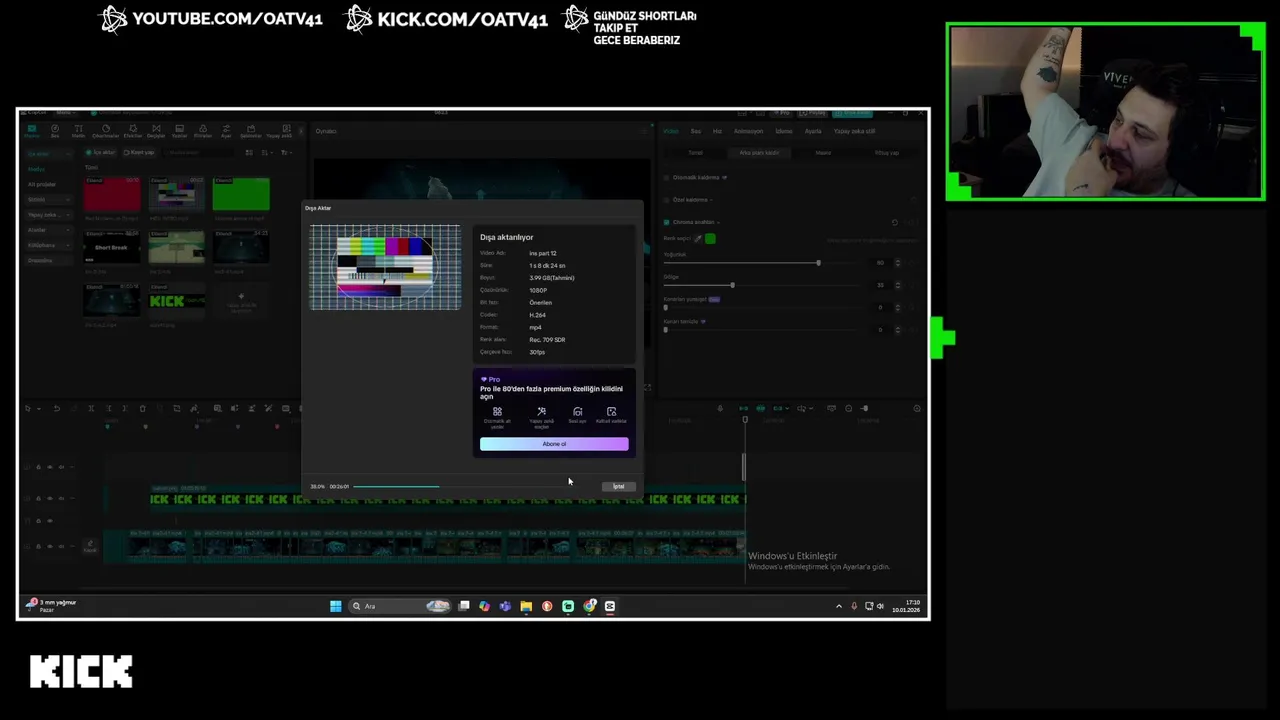Open the Ses audio tab icon
Screen dimensions: 1280x720
tap(55, 131)
